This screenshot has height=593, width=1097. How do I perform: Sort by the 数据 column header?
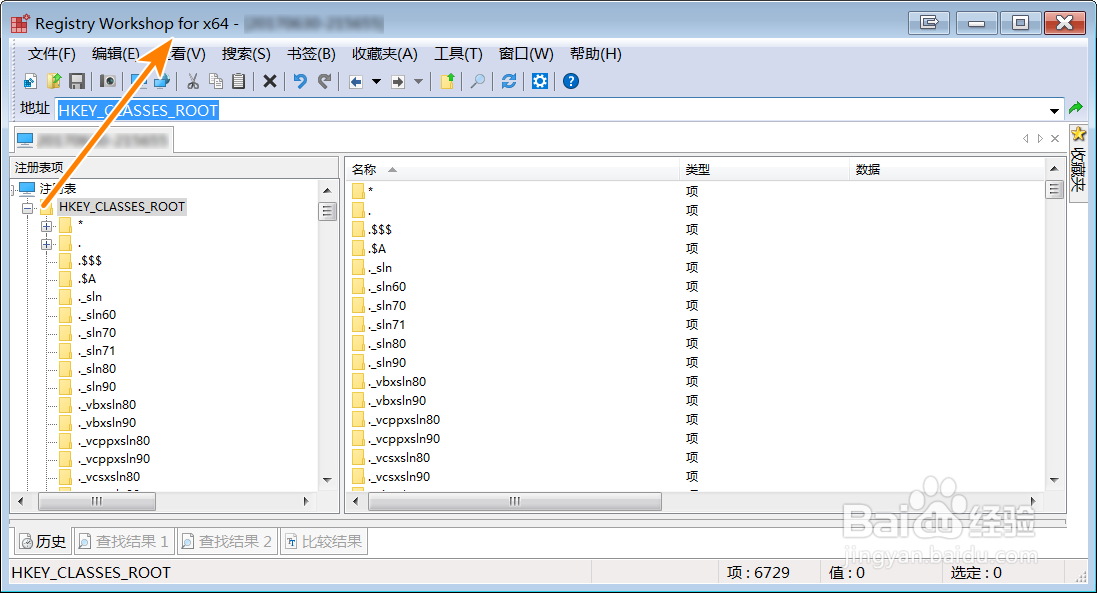pyautogui.click(x=947, y=169)
